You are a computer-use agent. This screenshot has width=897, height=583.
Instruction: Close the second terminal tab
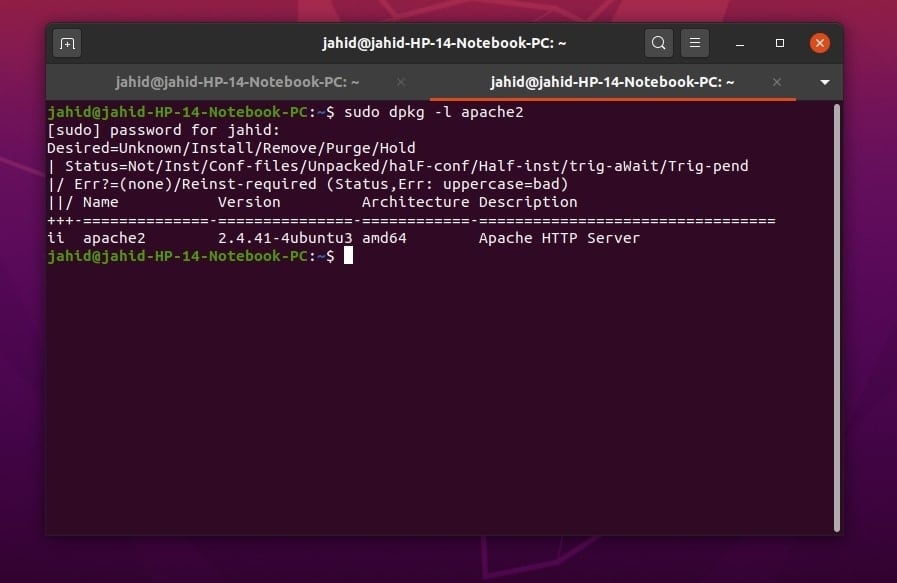[x=776, y=82]
